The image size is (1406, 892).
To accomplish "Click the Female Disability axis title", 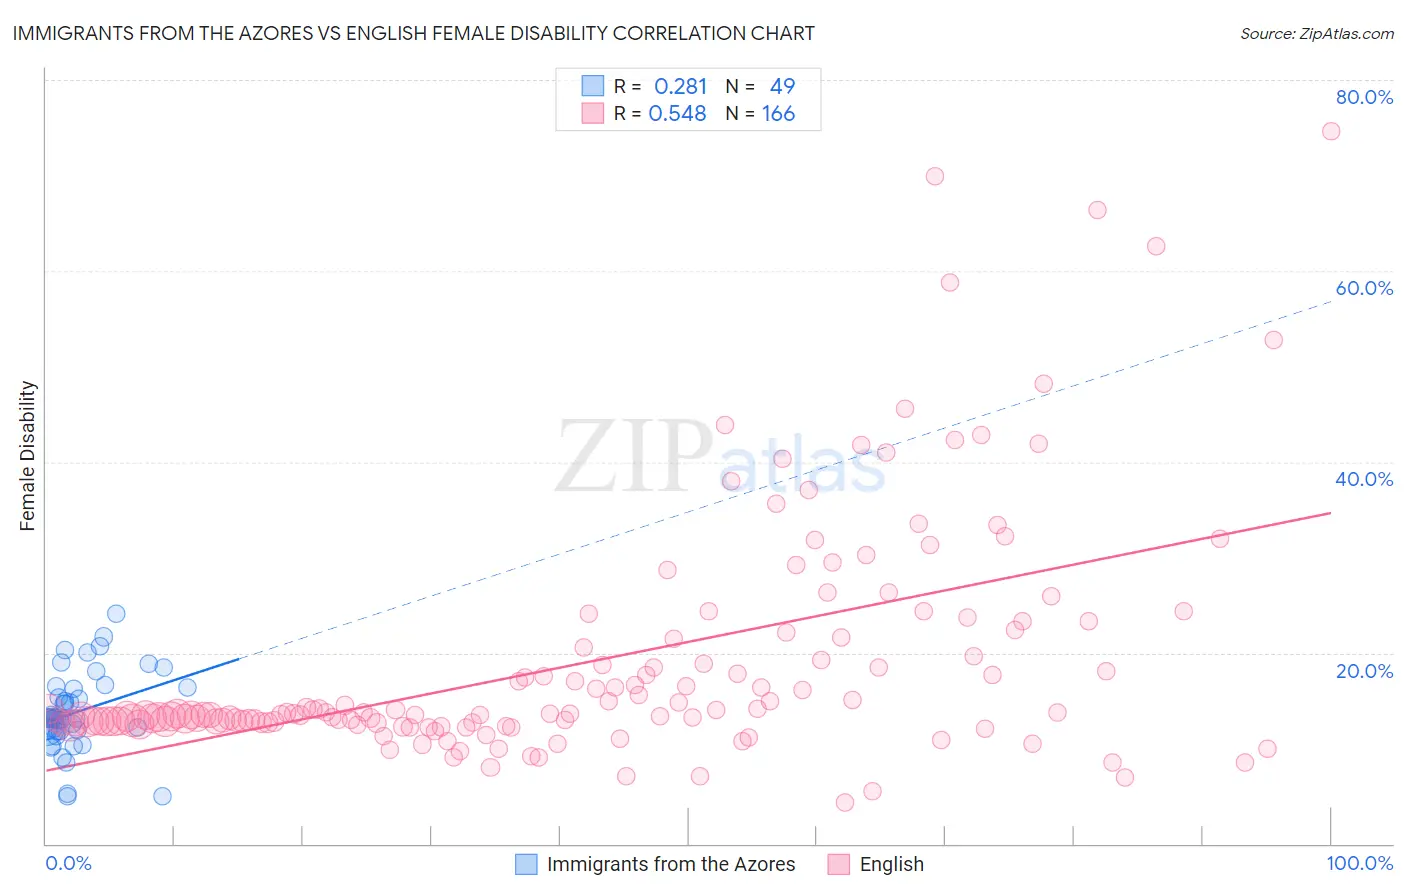I will tap(28, 455).
